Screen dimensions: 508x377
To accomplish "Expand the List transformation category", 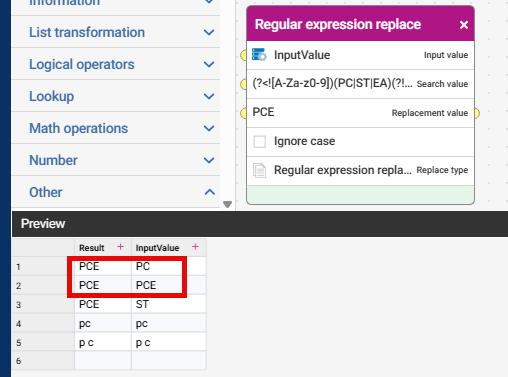I will point(116,32).
